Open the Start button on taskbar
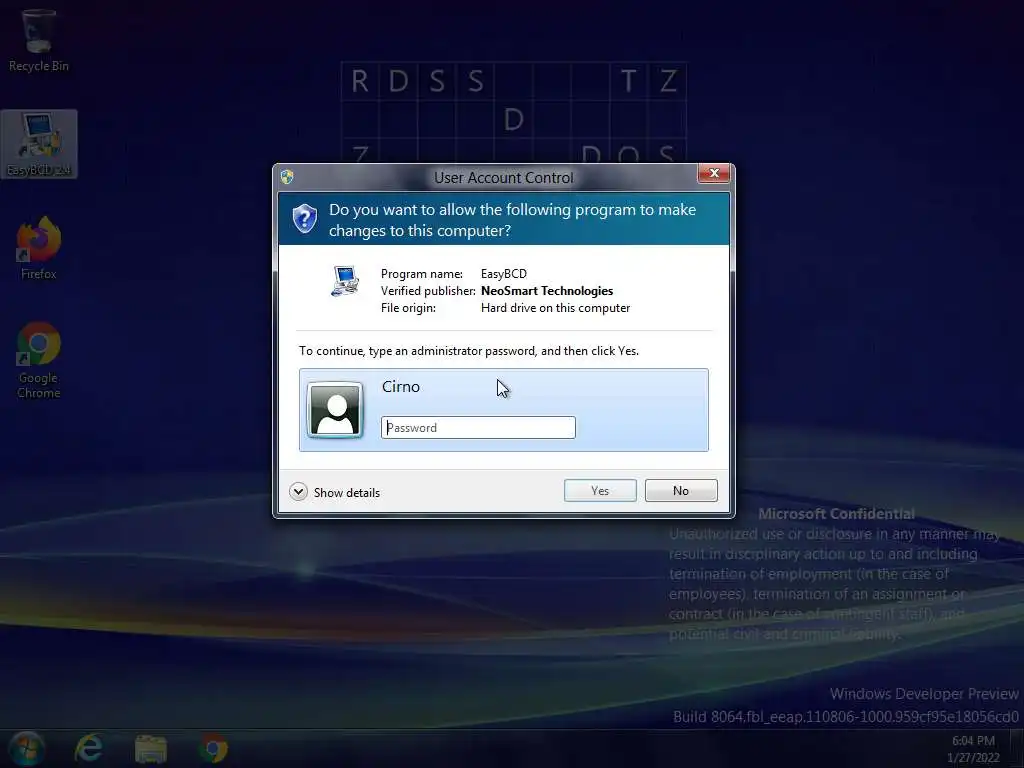This screenshot has height=768, width=1024. coord(27,748)
